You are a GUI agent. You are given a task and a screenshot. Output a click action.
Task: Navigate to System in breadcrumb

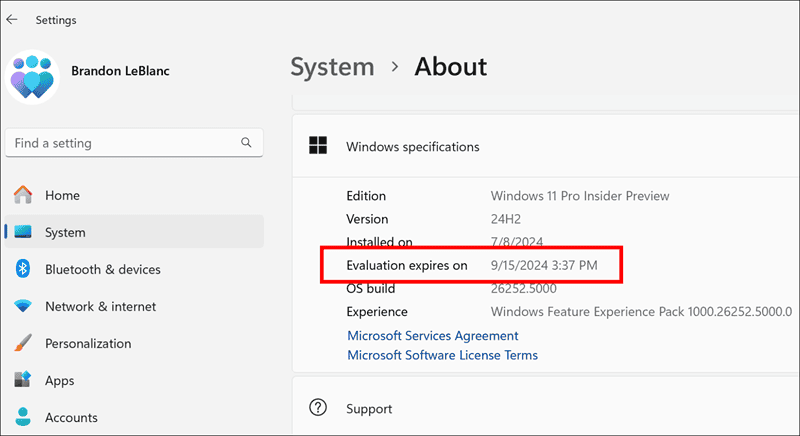pos(332,67)
